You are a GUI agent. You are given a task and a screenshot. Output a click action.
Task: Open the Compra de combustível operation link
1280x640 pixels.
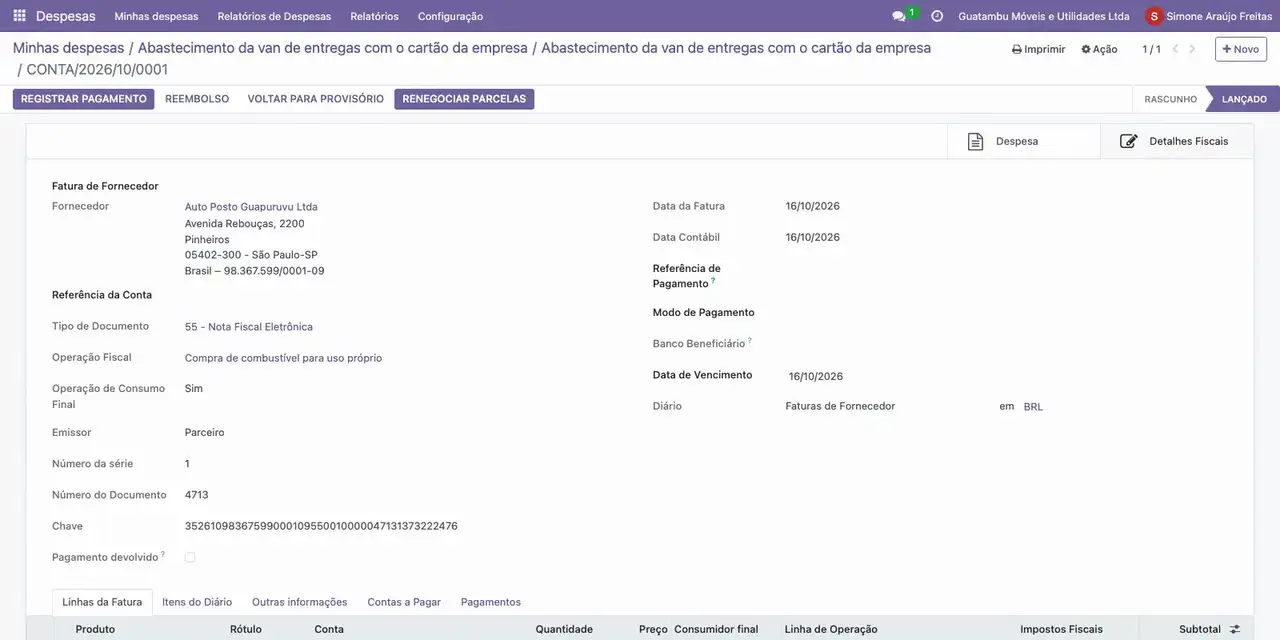[x=283, y=358]
